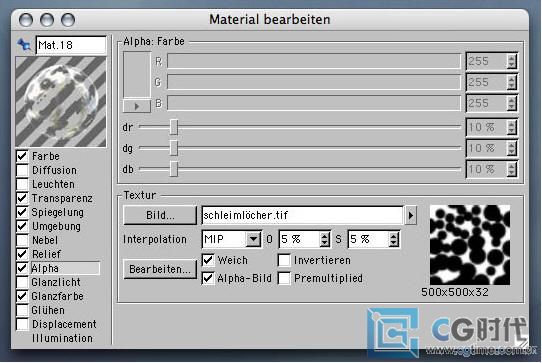Toggle the Glanzfarbe channel checkbox
The image size is (542, 363).
pos(22,296)
